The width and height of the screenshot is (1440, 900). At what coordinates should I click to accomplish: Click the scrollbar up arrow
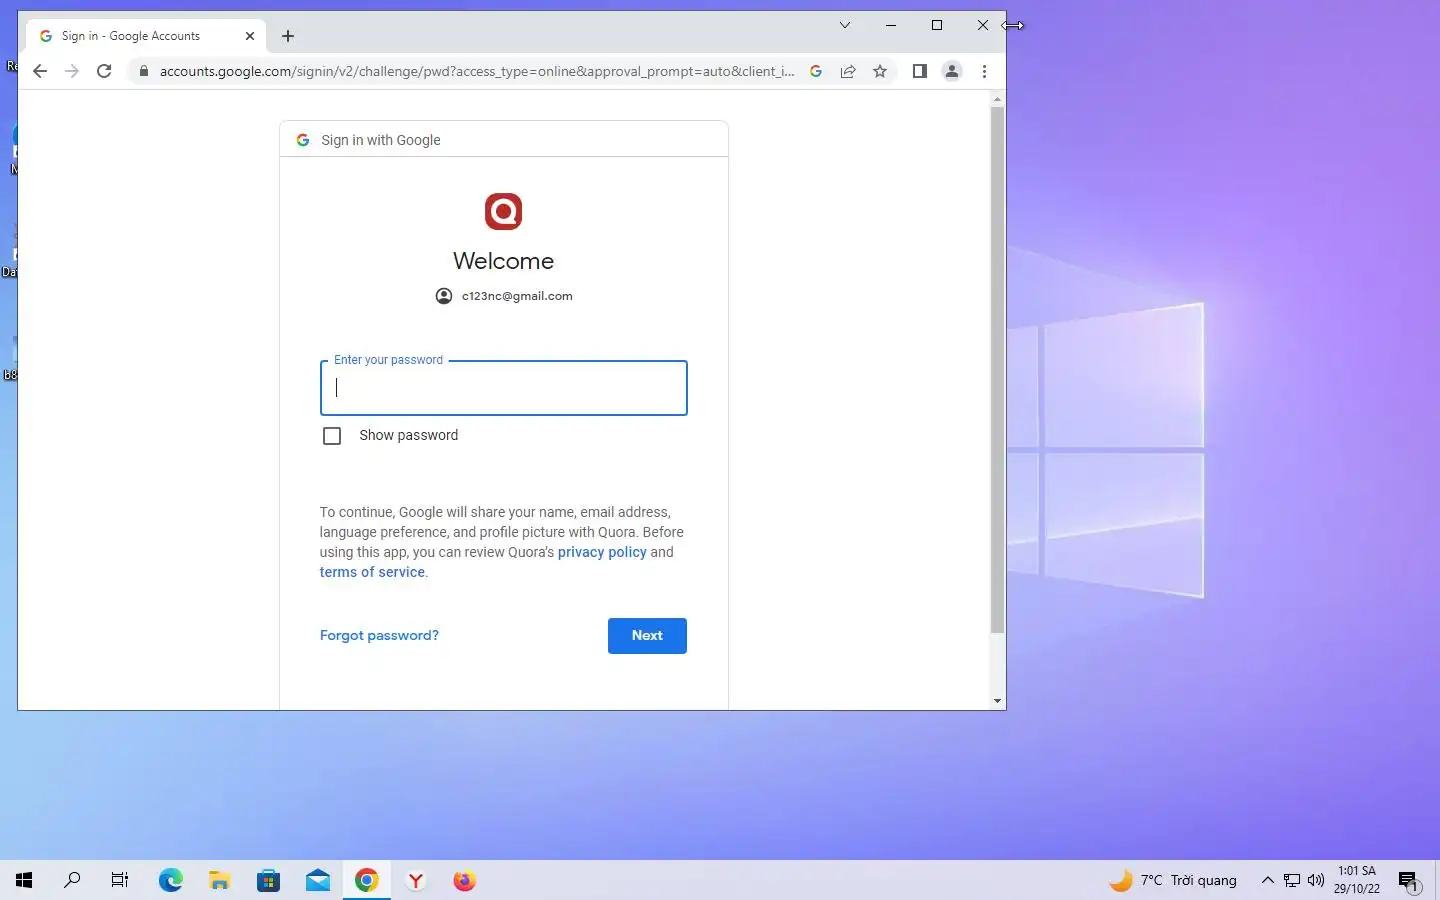(997, 99)
